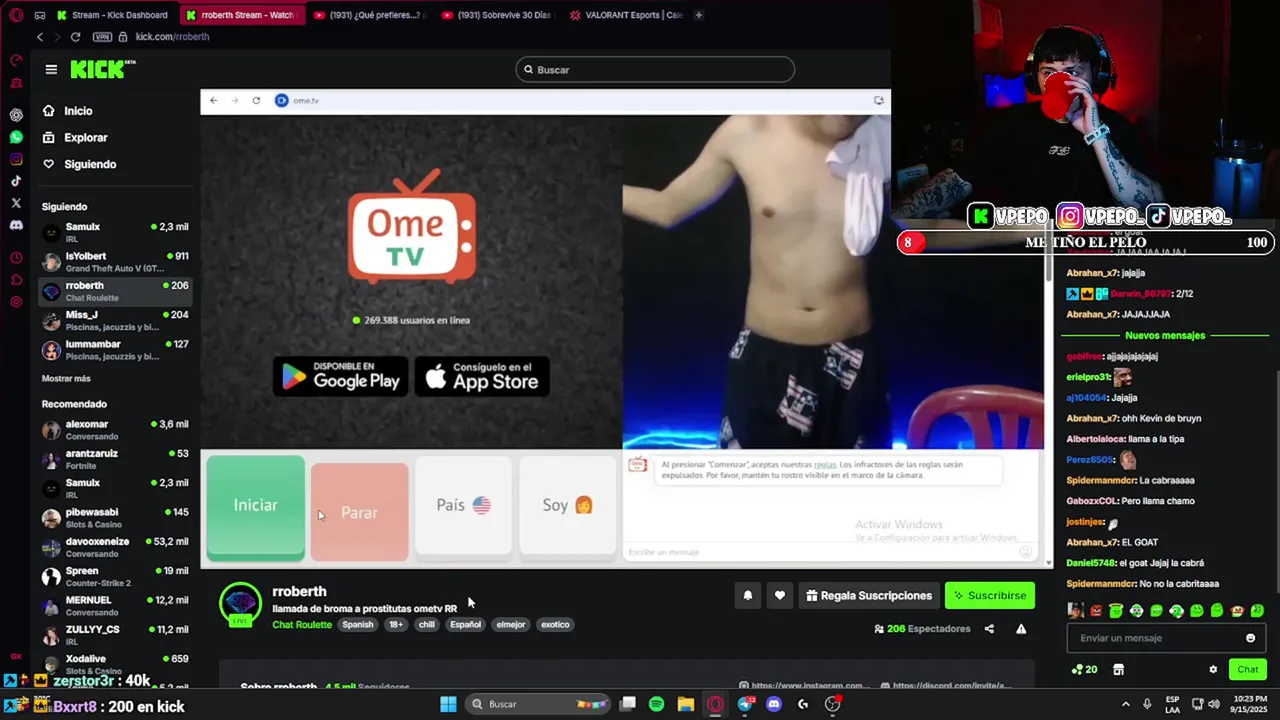Open the Kick hamburger menu
This screenshot has height=720, width=1280.
(51, 70)
